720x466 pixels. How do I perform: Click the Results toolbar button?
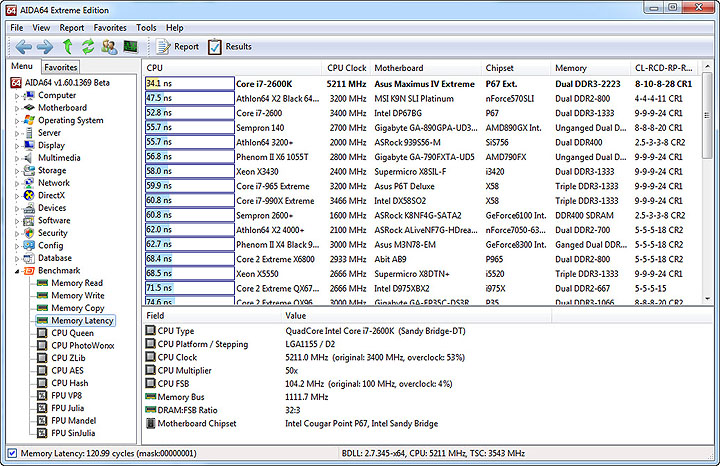click(x=230, y=46)
